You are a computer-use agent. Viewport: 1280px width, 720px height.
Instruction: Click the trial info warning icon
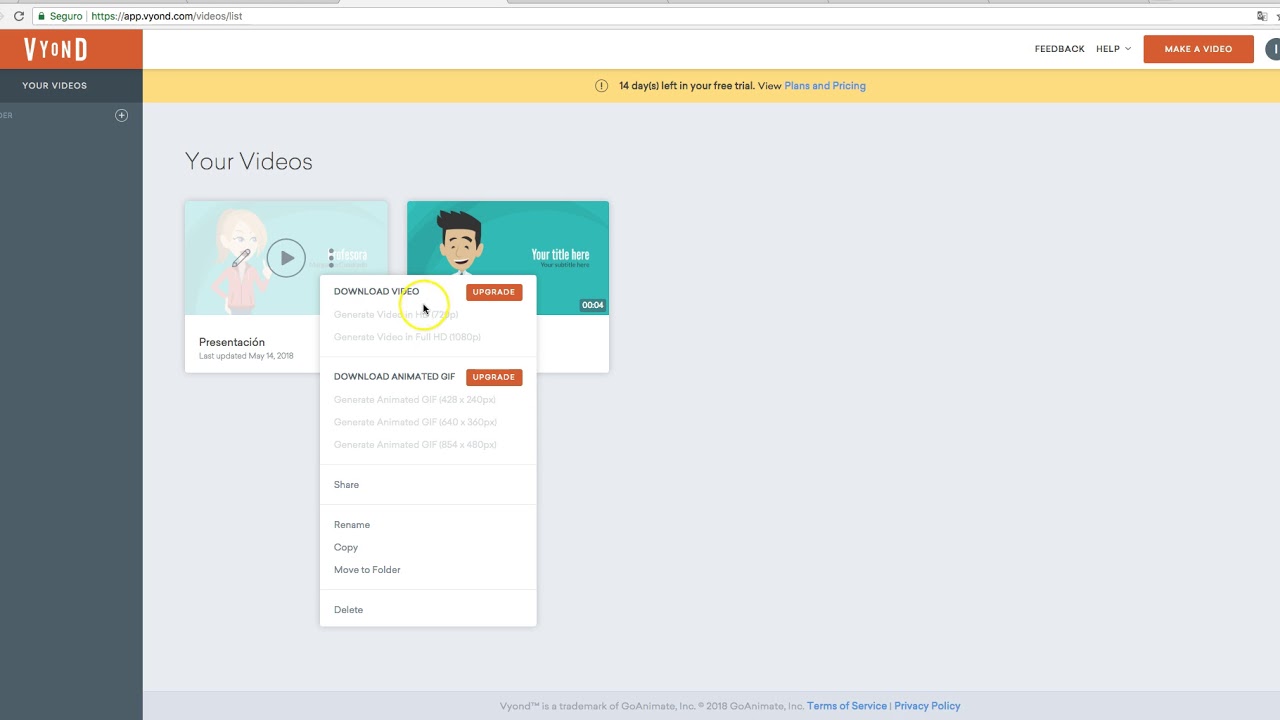tap(601, 86)
